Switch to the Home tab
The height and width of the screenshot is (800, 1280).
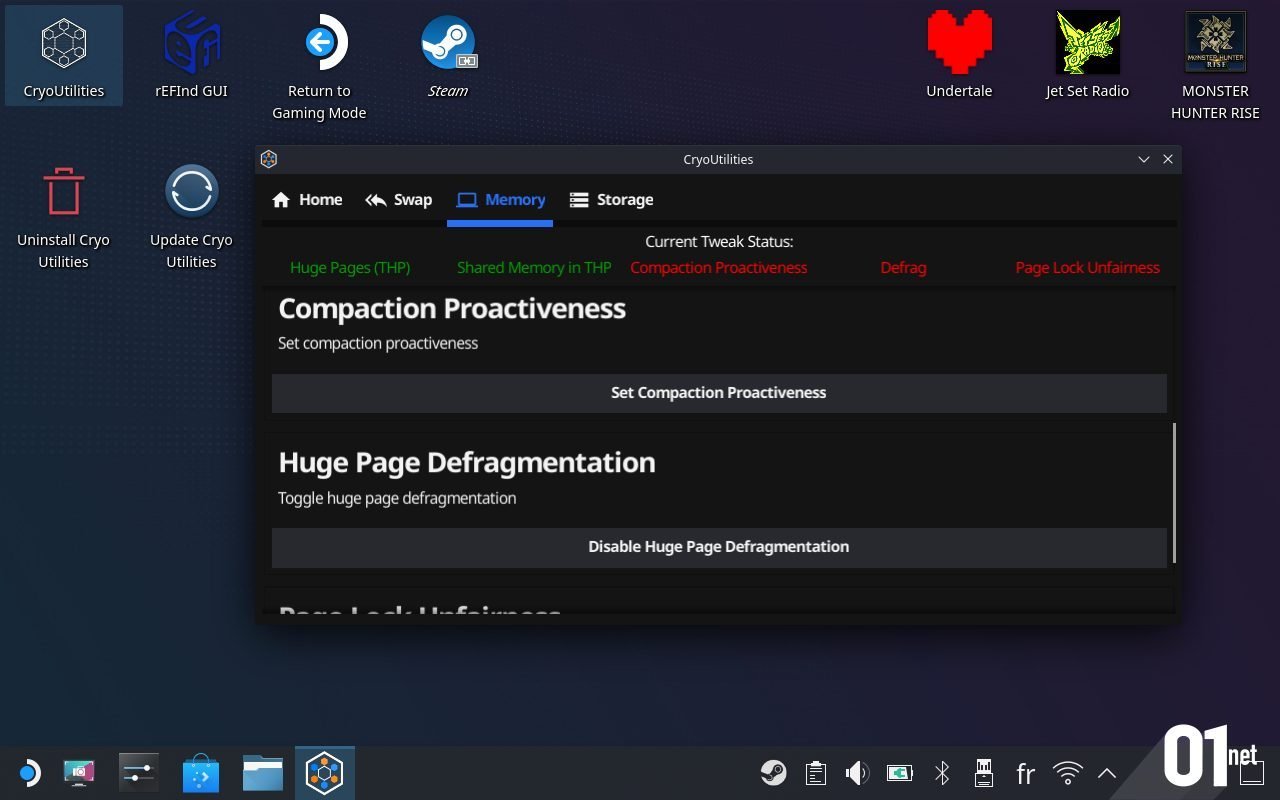tap(307, 200)
